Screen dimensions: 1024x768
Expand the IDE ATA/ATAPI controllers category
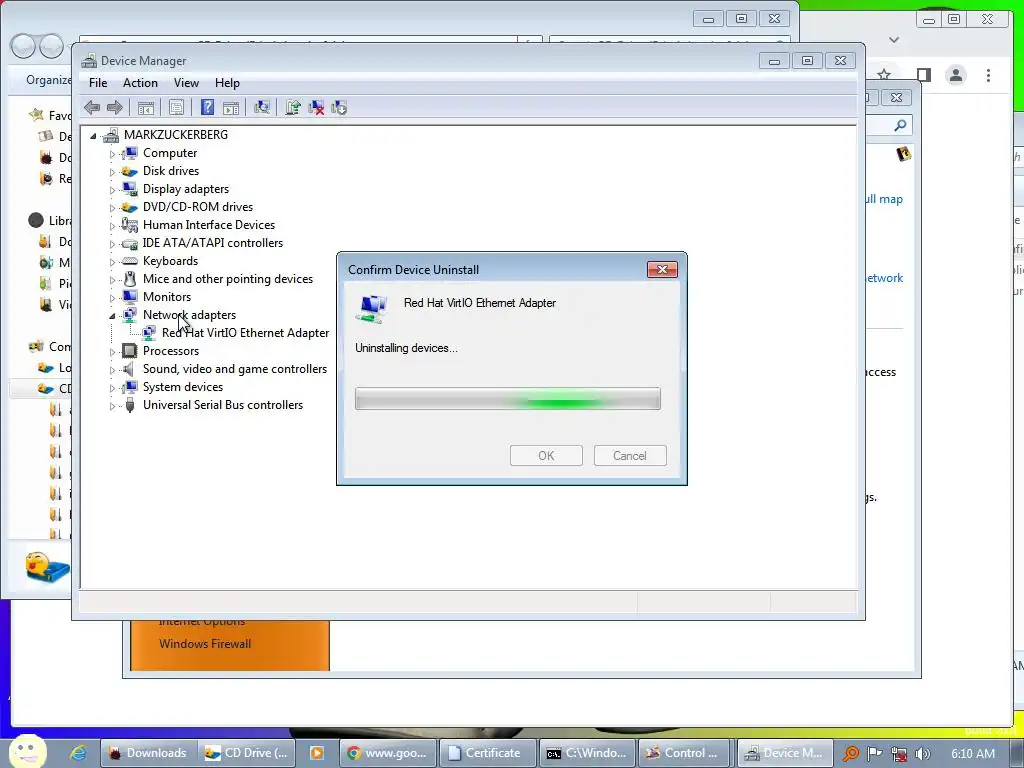tap(112, 244)
